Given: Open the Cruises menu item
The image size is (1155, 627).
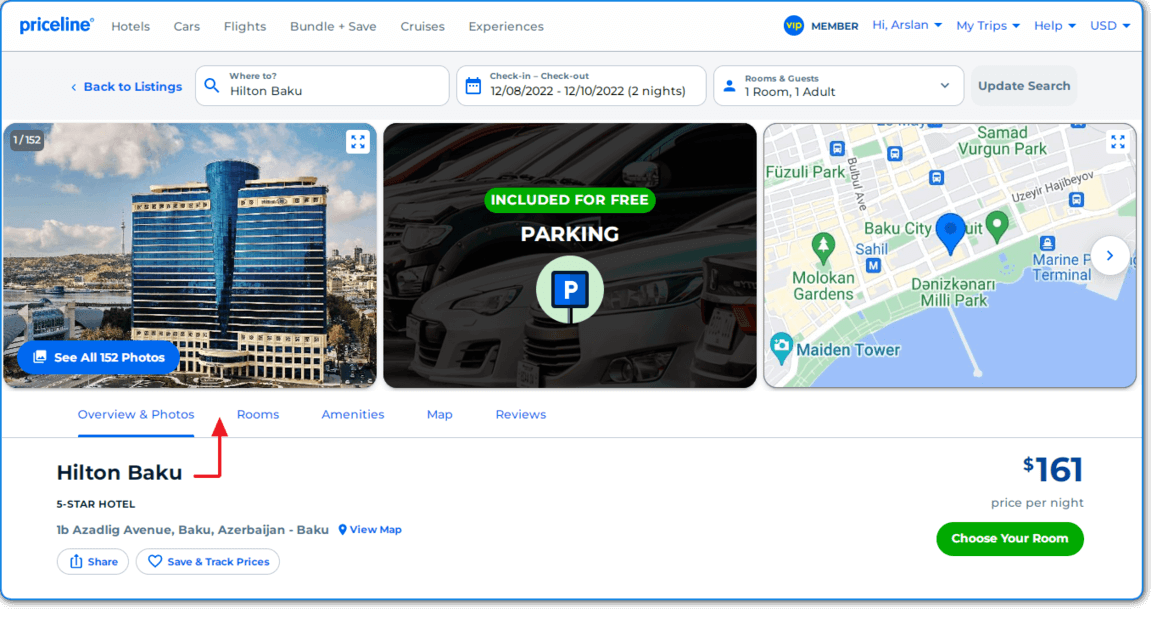Looking at the screenshot, I should click(x=422, y=27).
